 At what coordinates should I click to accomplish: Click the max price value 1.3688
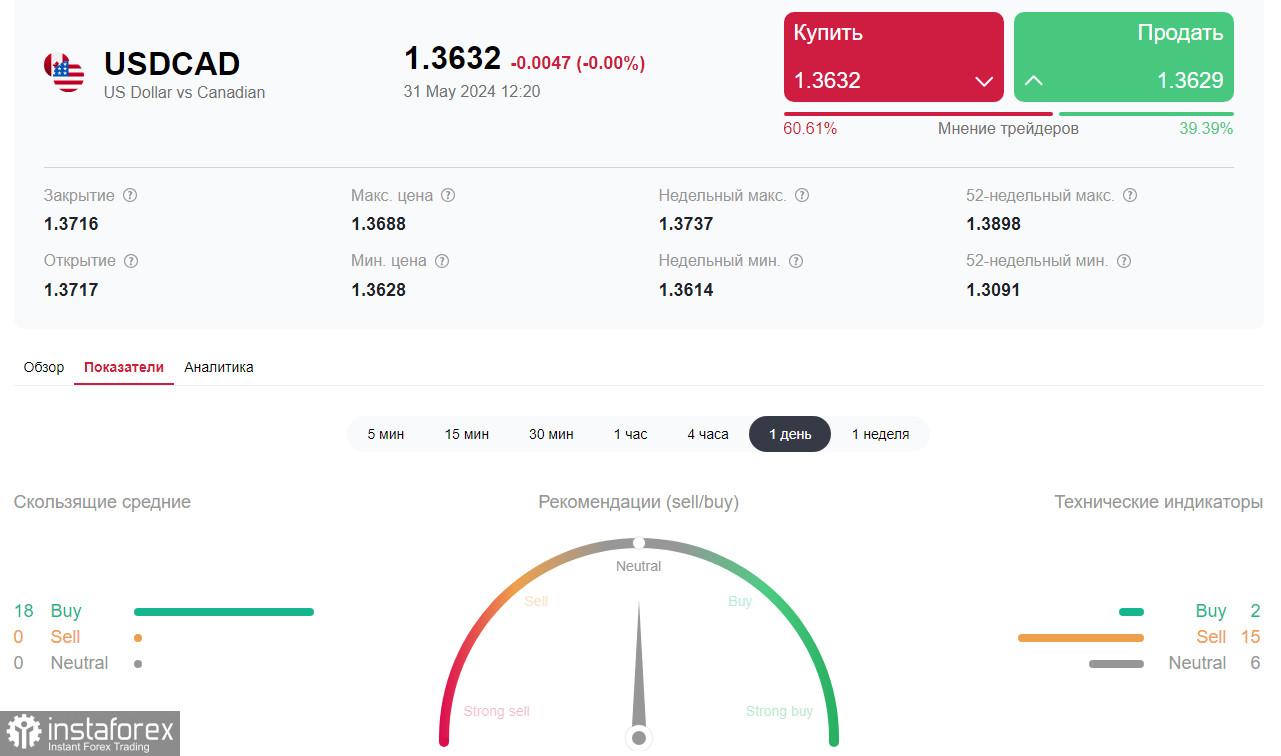[x=379, y=224]
